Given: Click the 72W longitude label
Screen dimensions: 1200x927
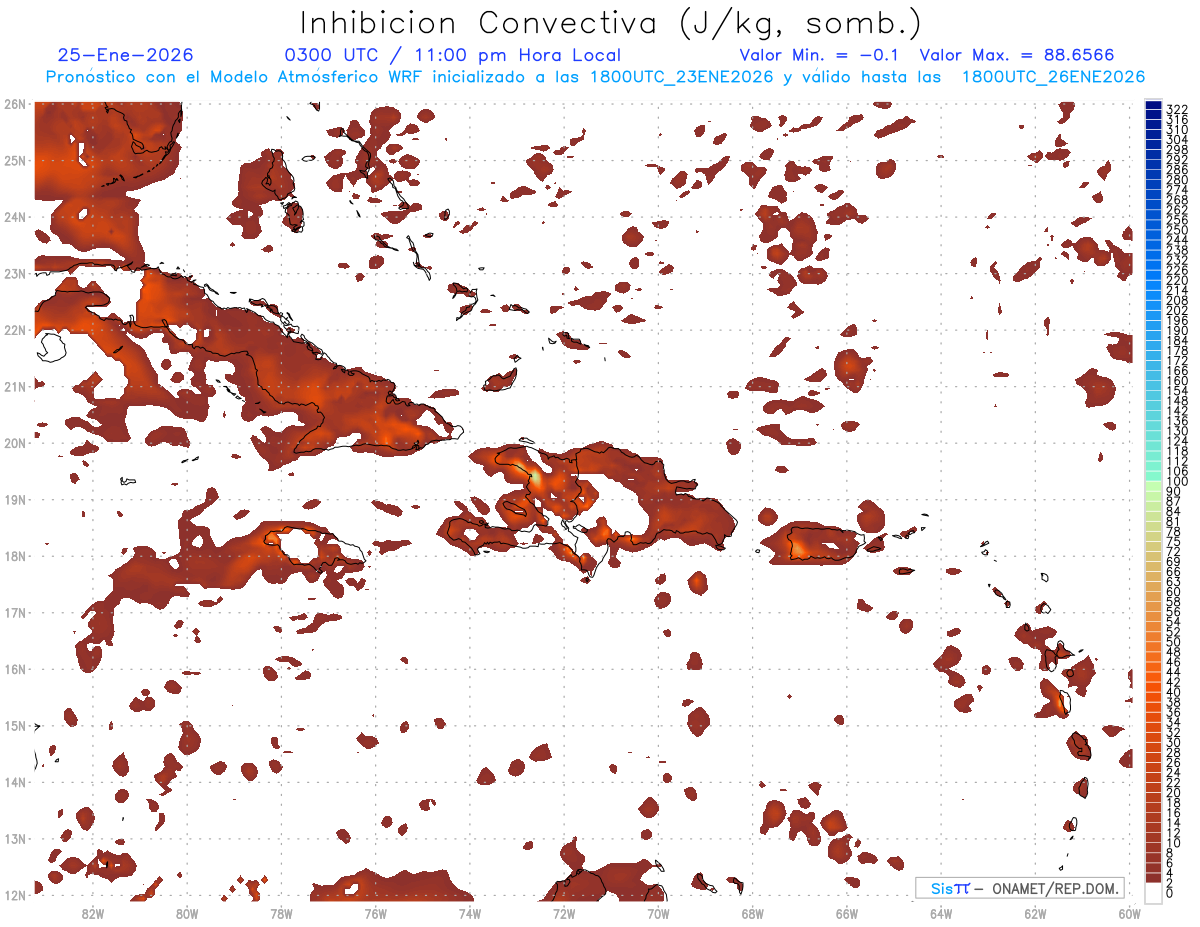Looking at the screenshot, I should [x=564, y=912].
